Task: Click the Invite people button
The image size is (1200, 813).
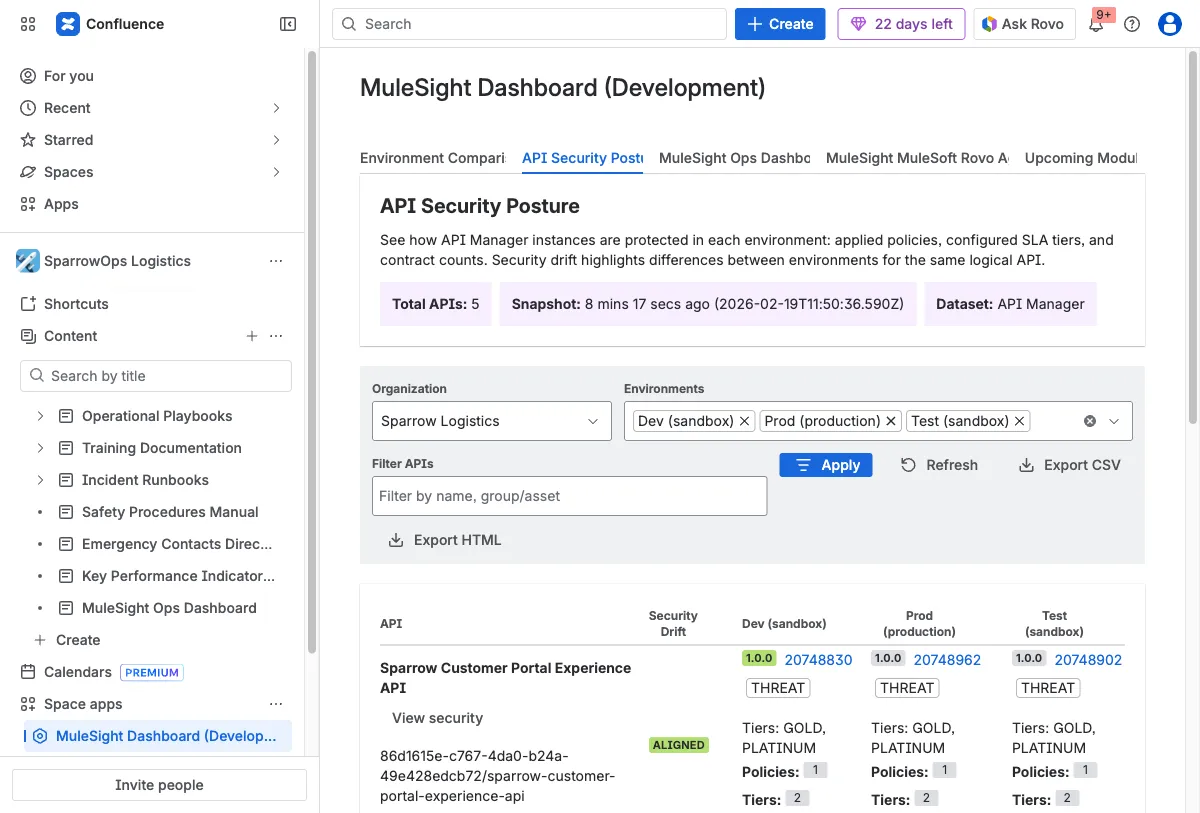Action: pyautogui.click(x=158, y=784)
